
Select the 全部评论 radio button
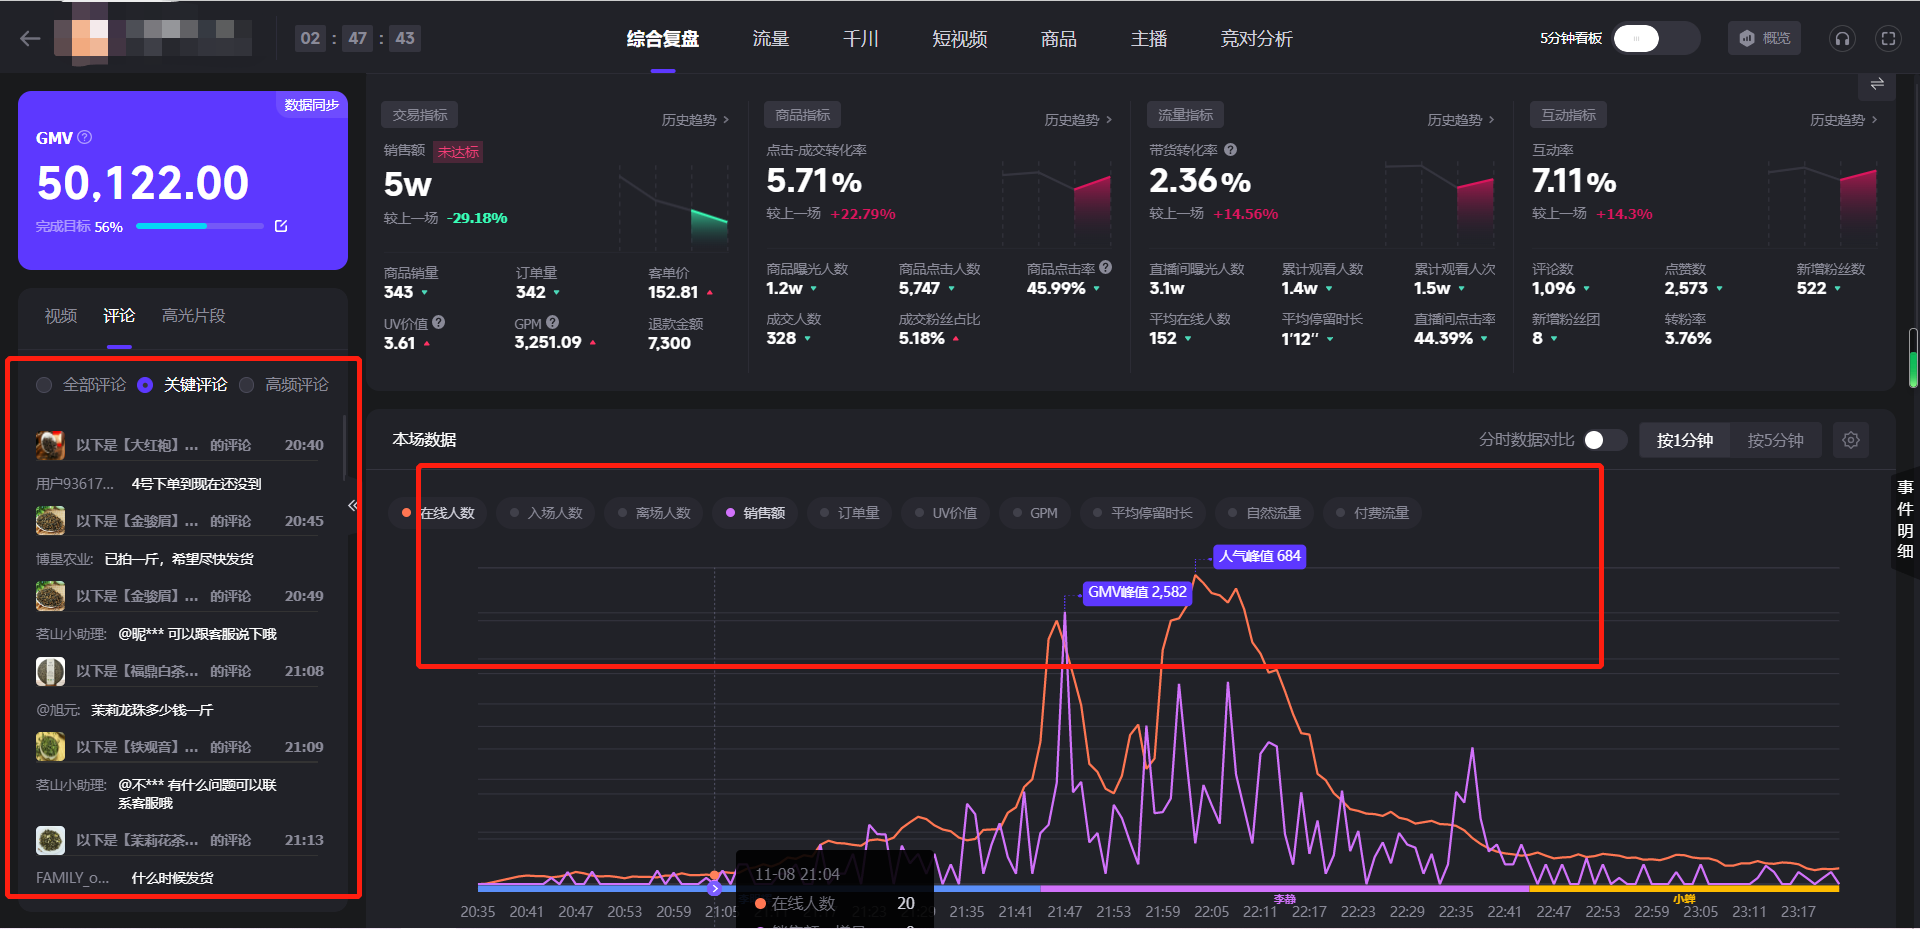coord(44,385)
